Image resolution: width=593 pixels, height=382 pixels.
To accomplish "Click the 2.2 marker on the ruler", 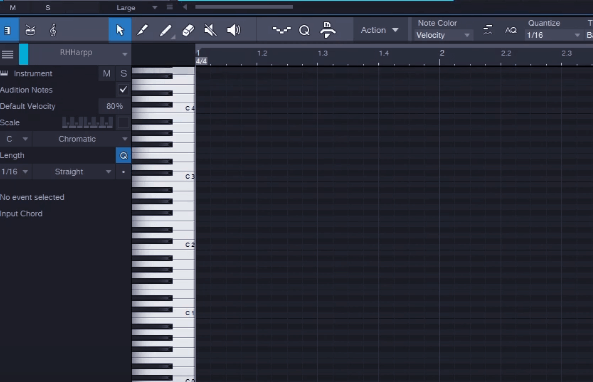I will [x=506, y=53].
